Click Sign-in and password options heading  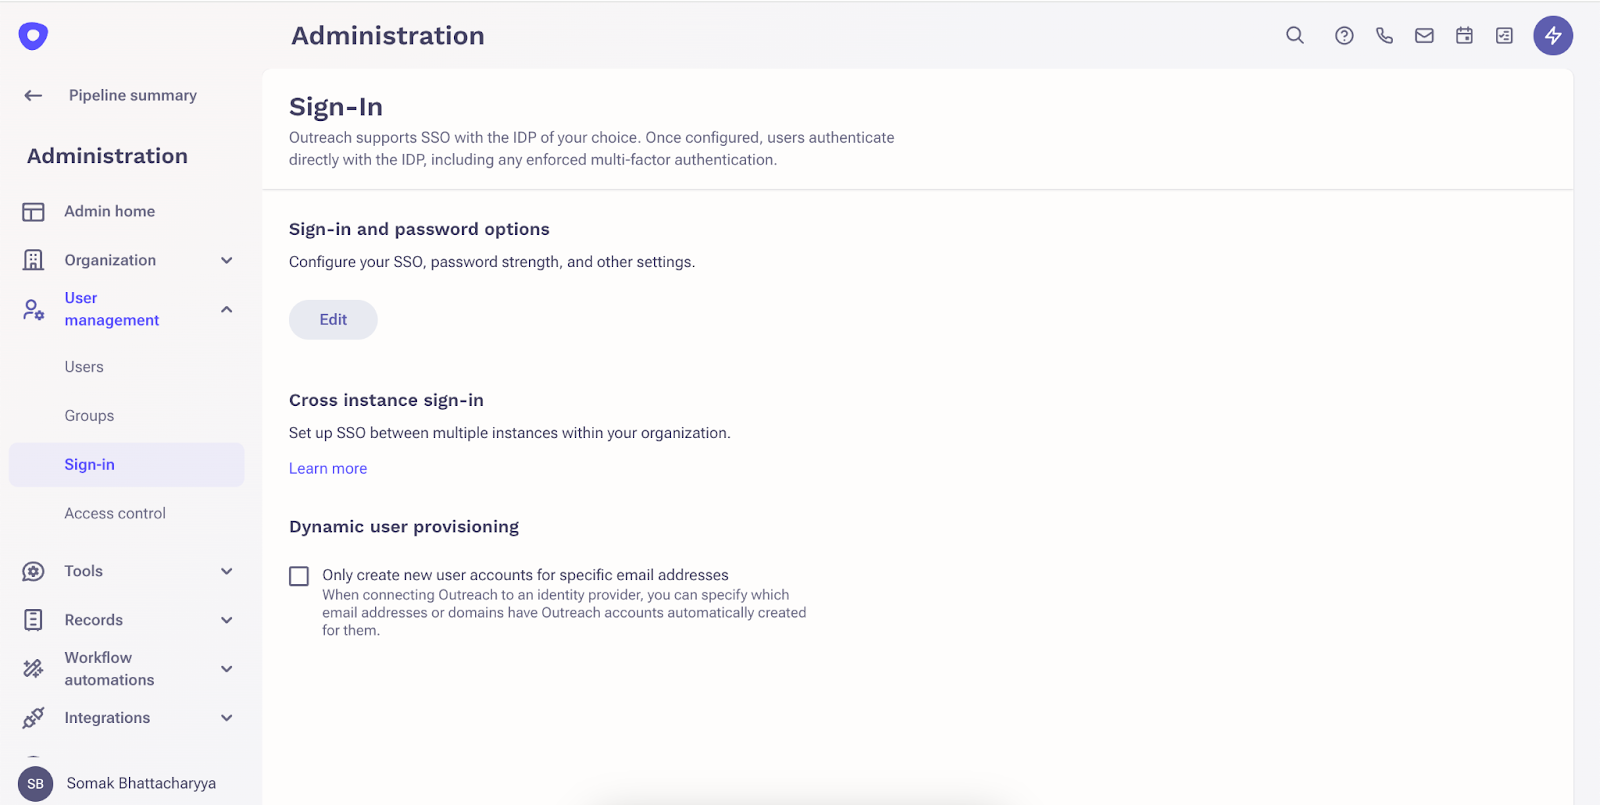click(419, 229)
